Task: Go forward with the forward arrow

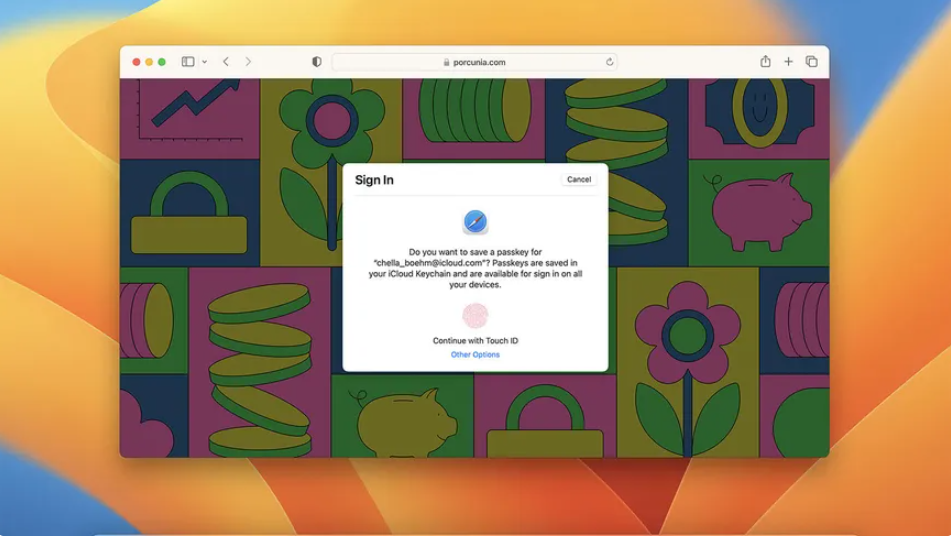Action: (248, 62)
